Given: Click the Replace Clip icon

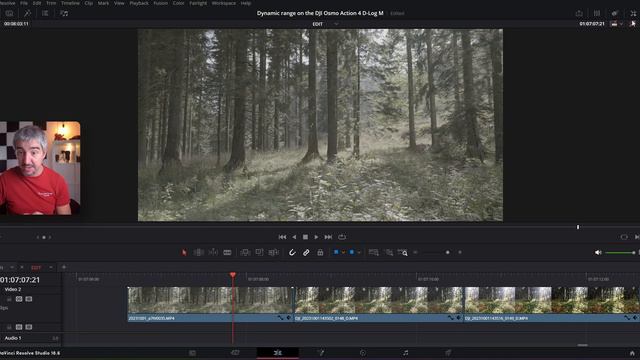Looking at the screenshot, I should point(273,253).
